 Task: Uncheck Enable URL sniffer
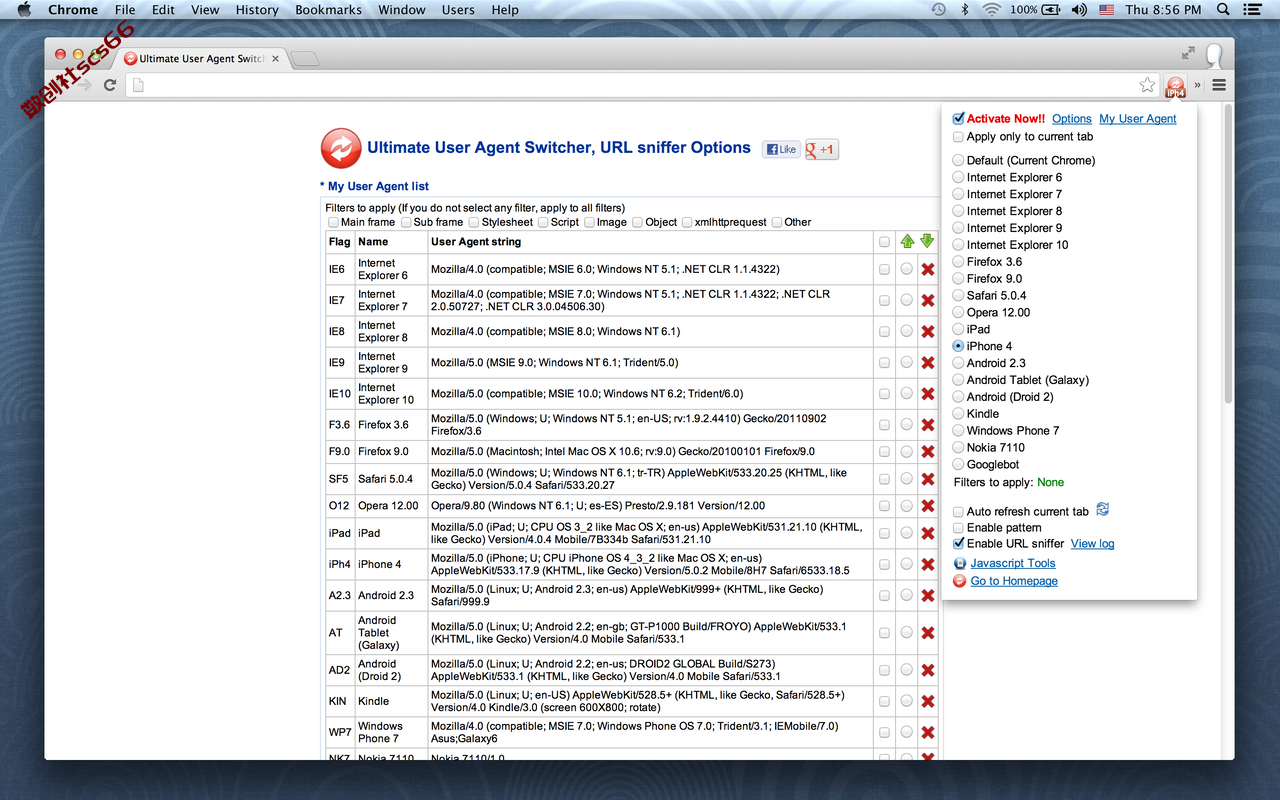pos(959,544)
